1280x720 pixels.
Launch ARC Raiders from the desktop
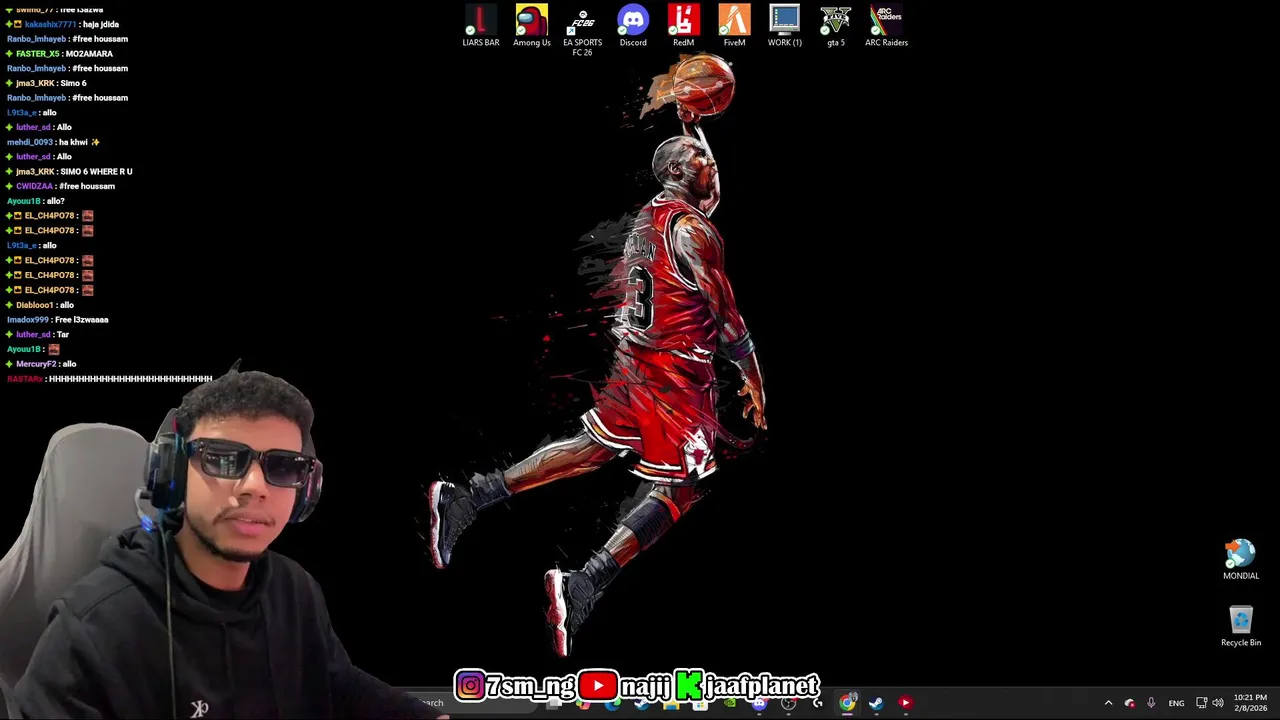click(886, 26)
